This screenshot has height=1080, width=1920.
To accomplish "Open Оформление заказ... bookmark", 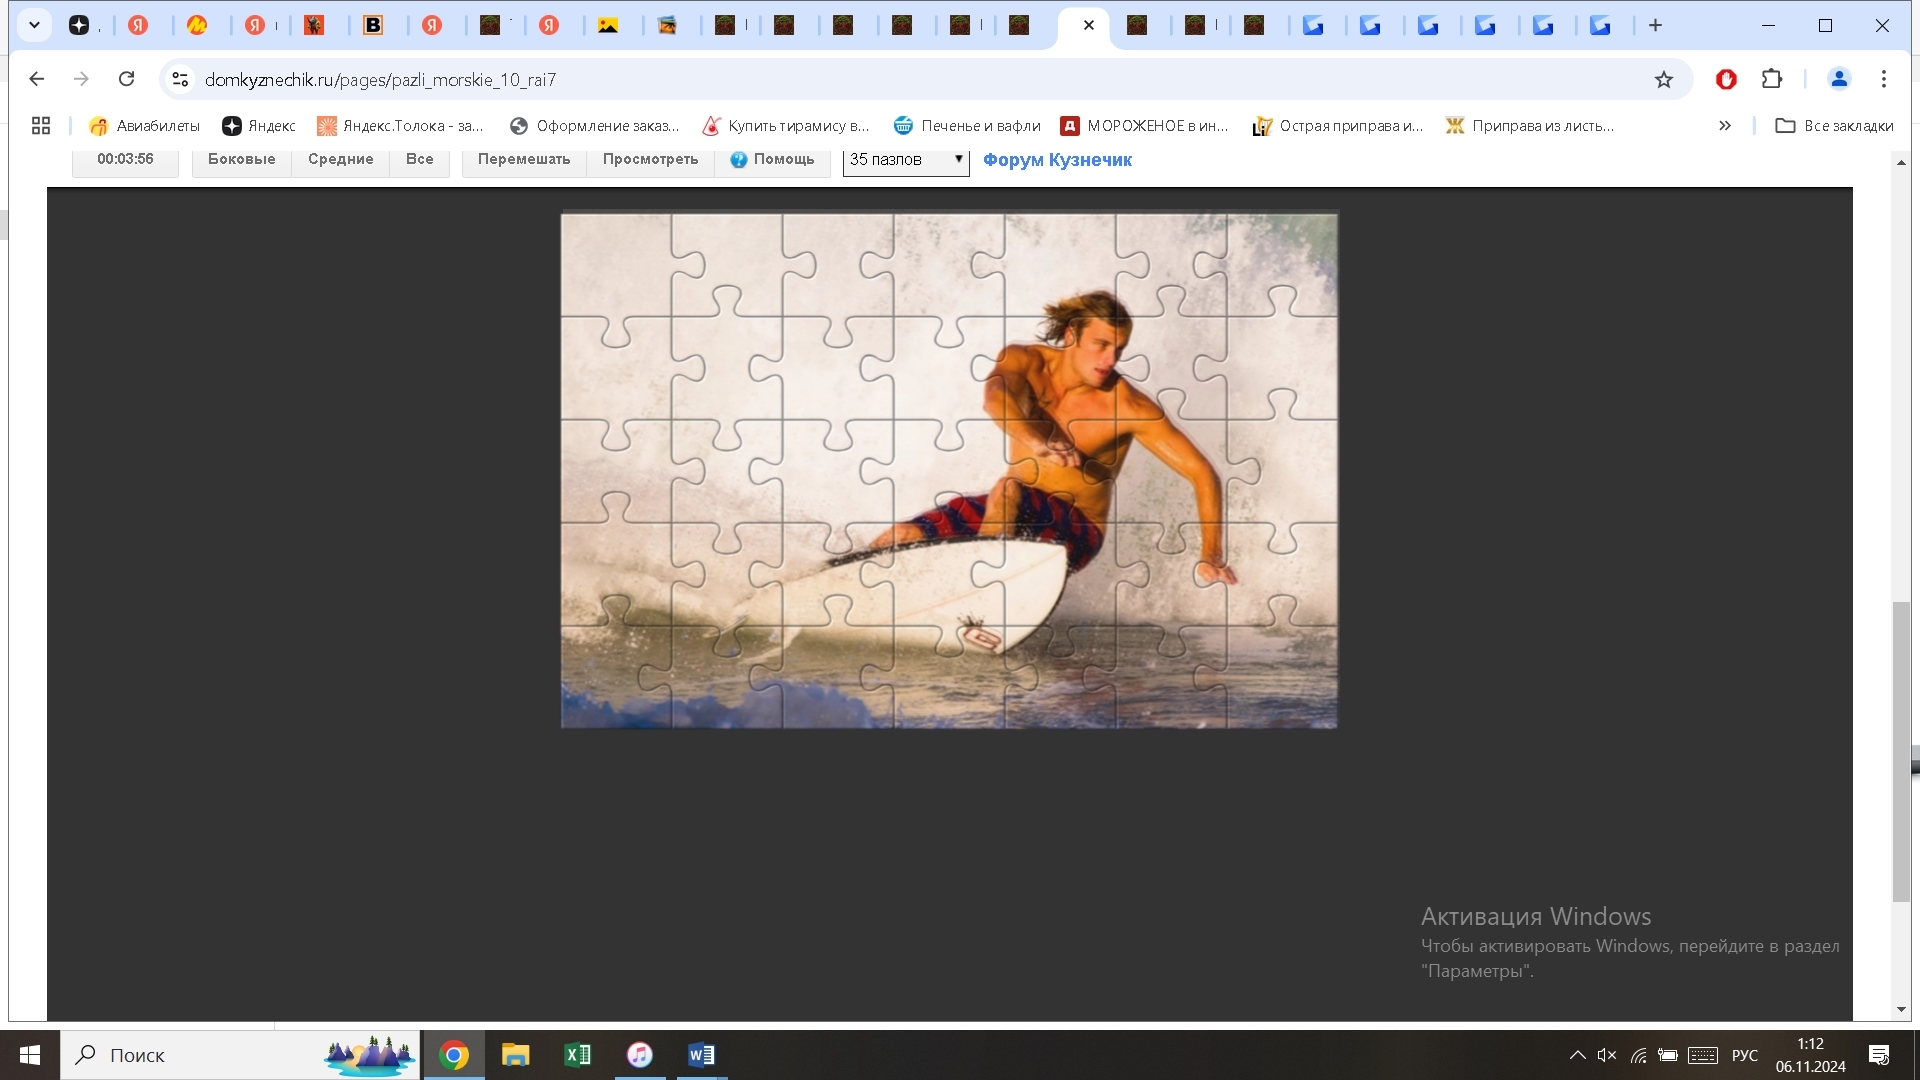I will coord(595,125).
